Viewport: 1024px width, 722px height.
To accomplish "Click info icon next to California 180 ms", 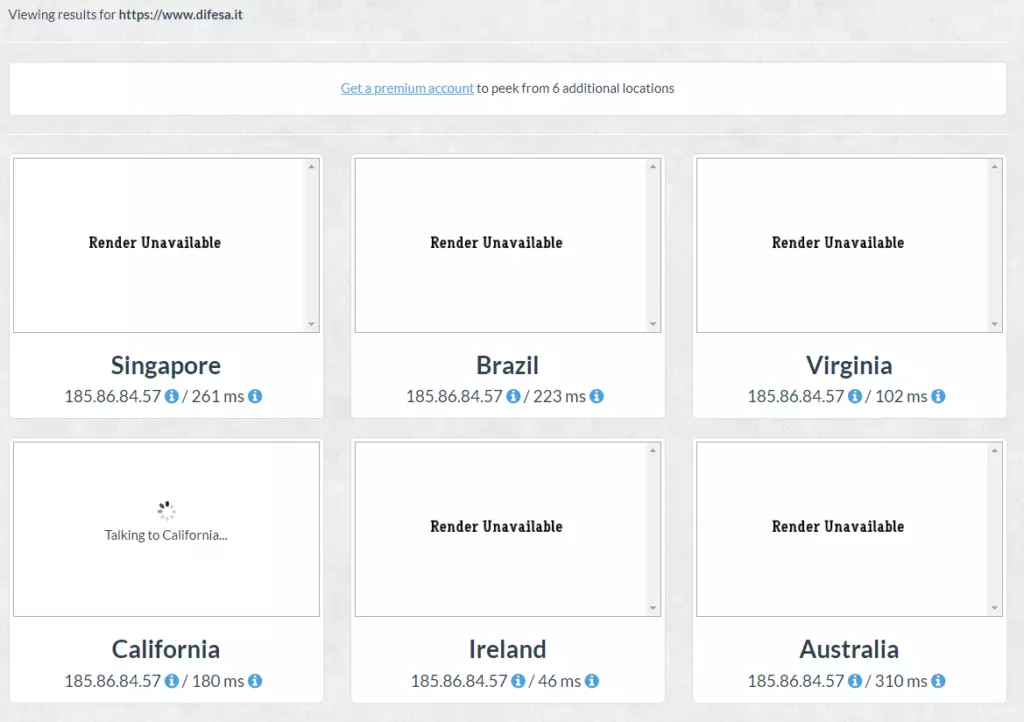I will (255, 681).
